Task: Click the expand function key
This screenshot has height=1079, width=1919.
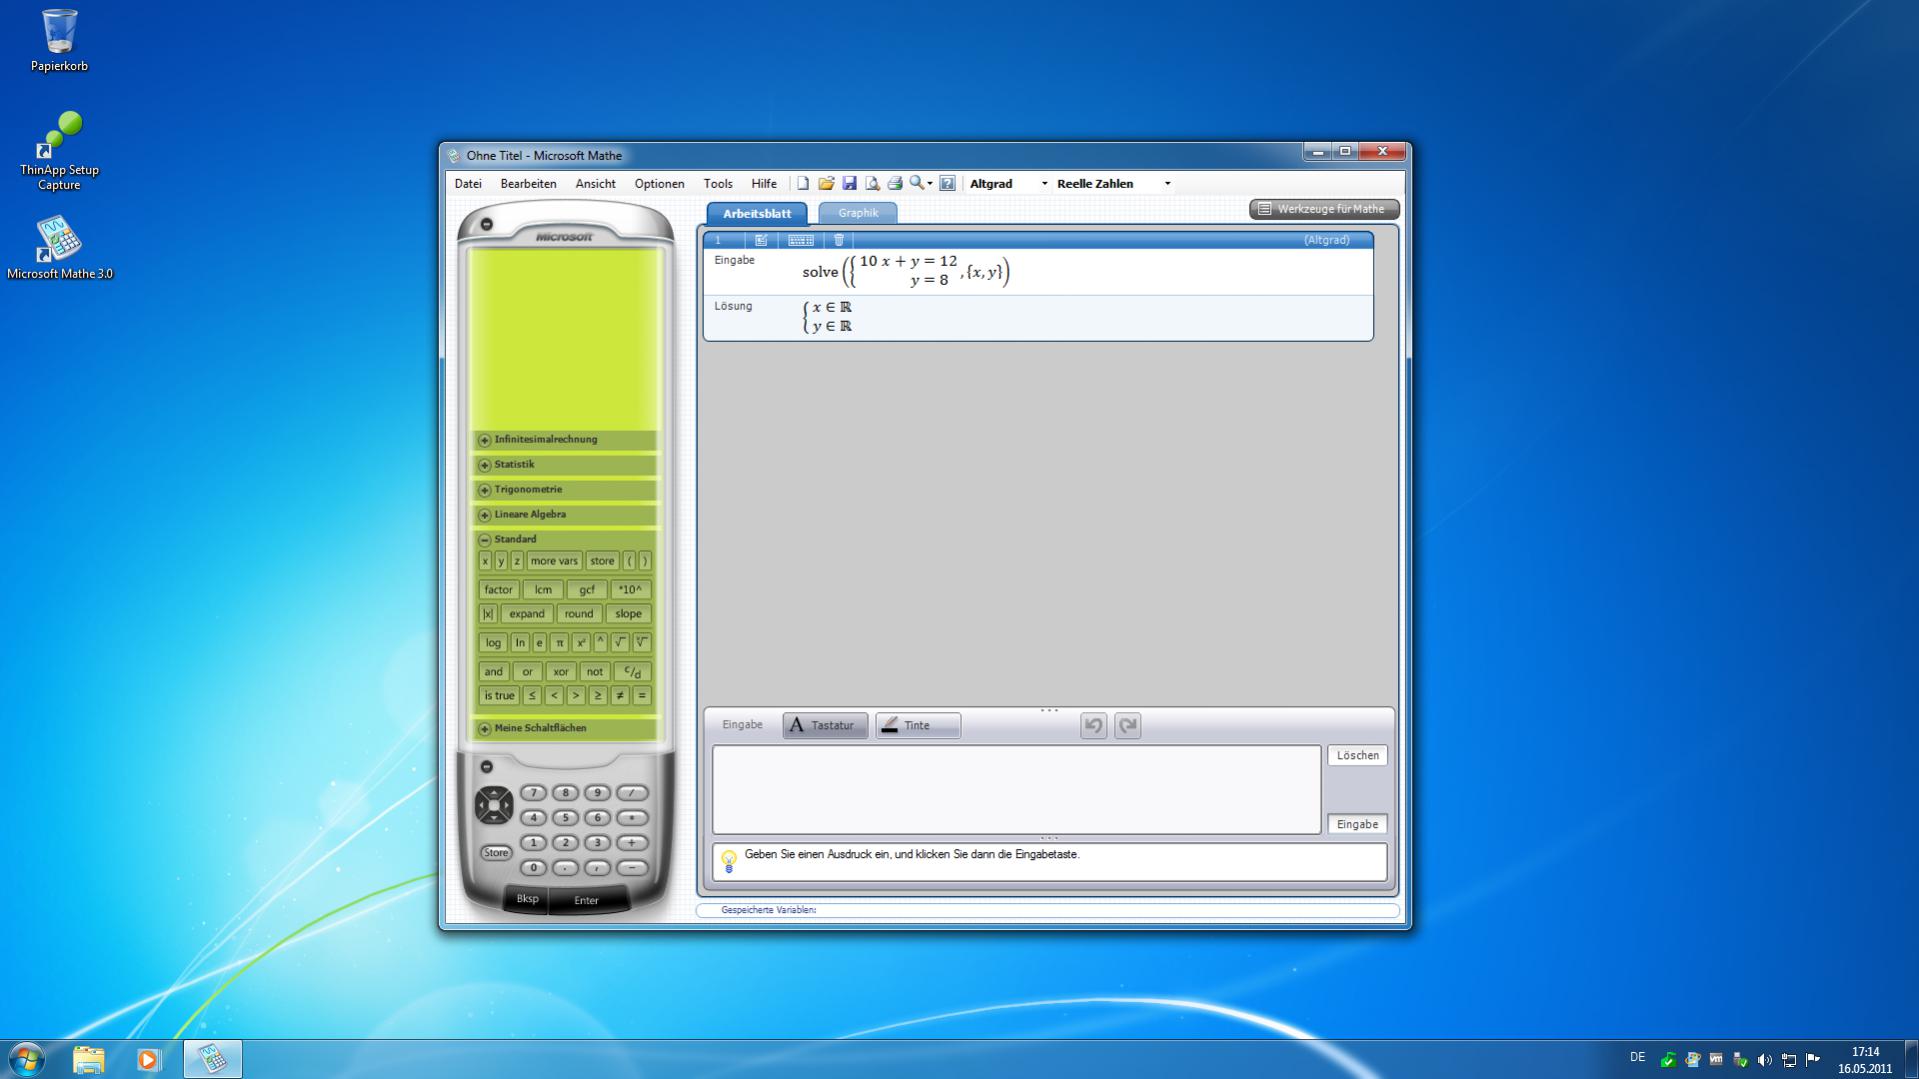Action: pos(526,614)
